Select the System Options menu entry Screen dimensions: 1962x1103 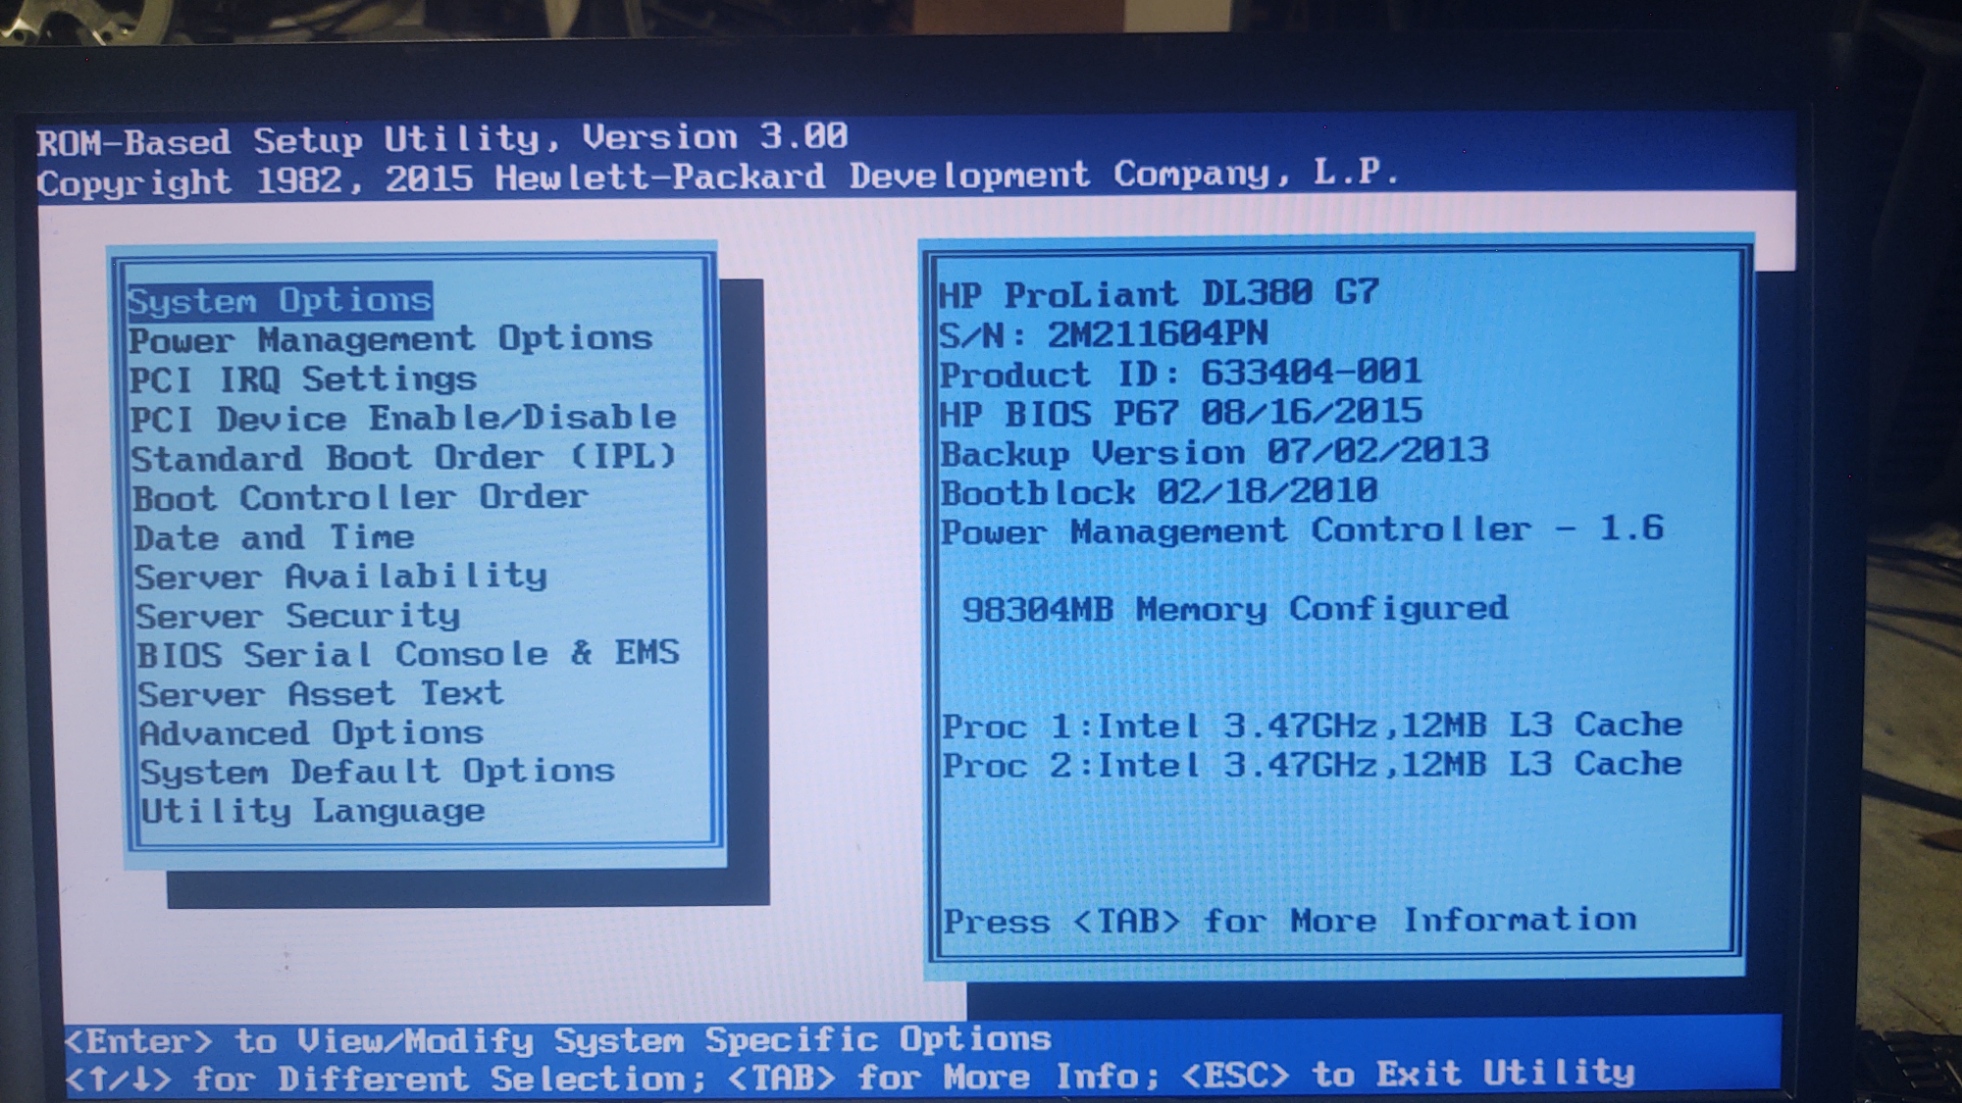[x=279, y=300]
